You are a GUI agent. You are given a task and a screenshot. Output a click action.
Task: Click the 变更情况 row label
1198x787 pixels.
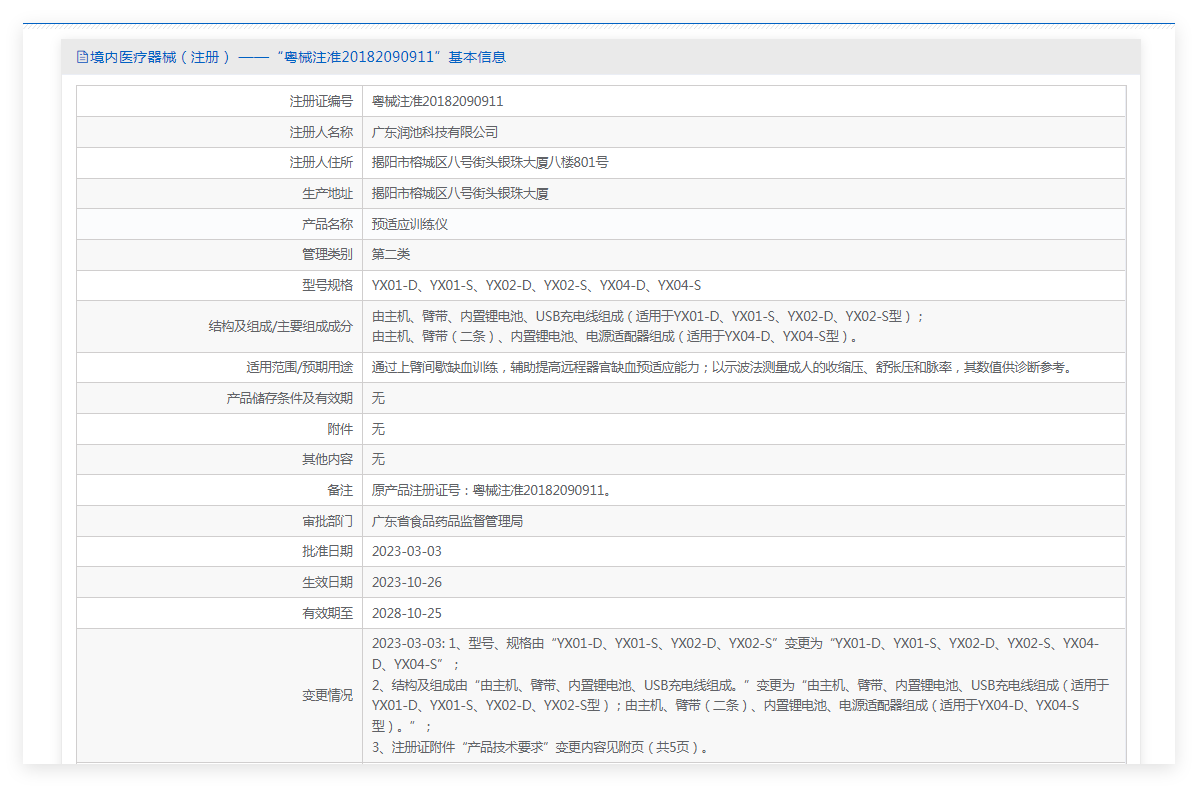(327, 695)
